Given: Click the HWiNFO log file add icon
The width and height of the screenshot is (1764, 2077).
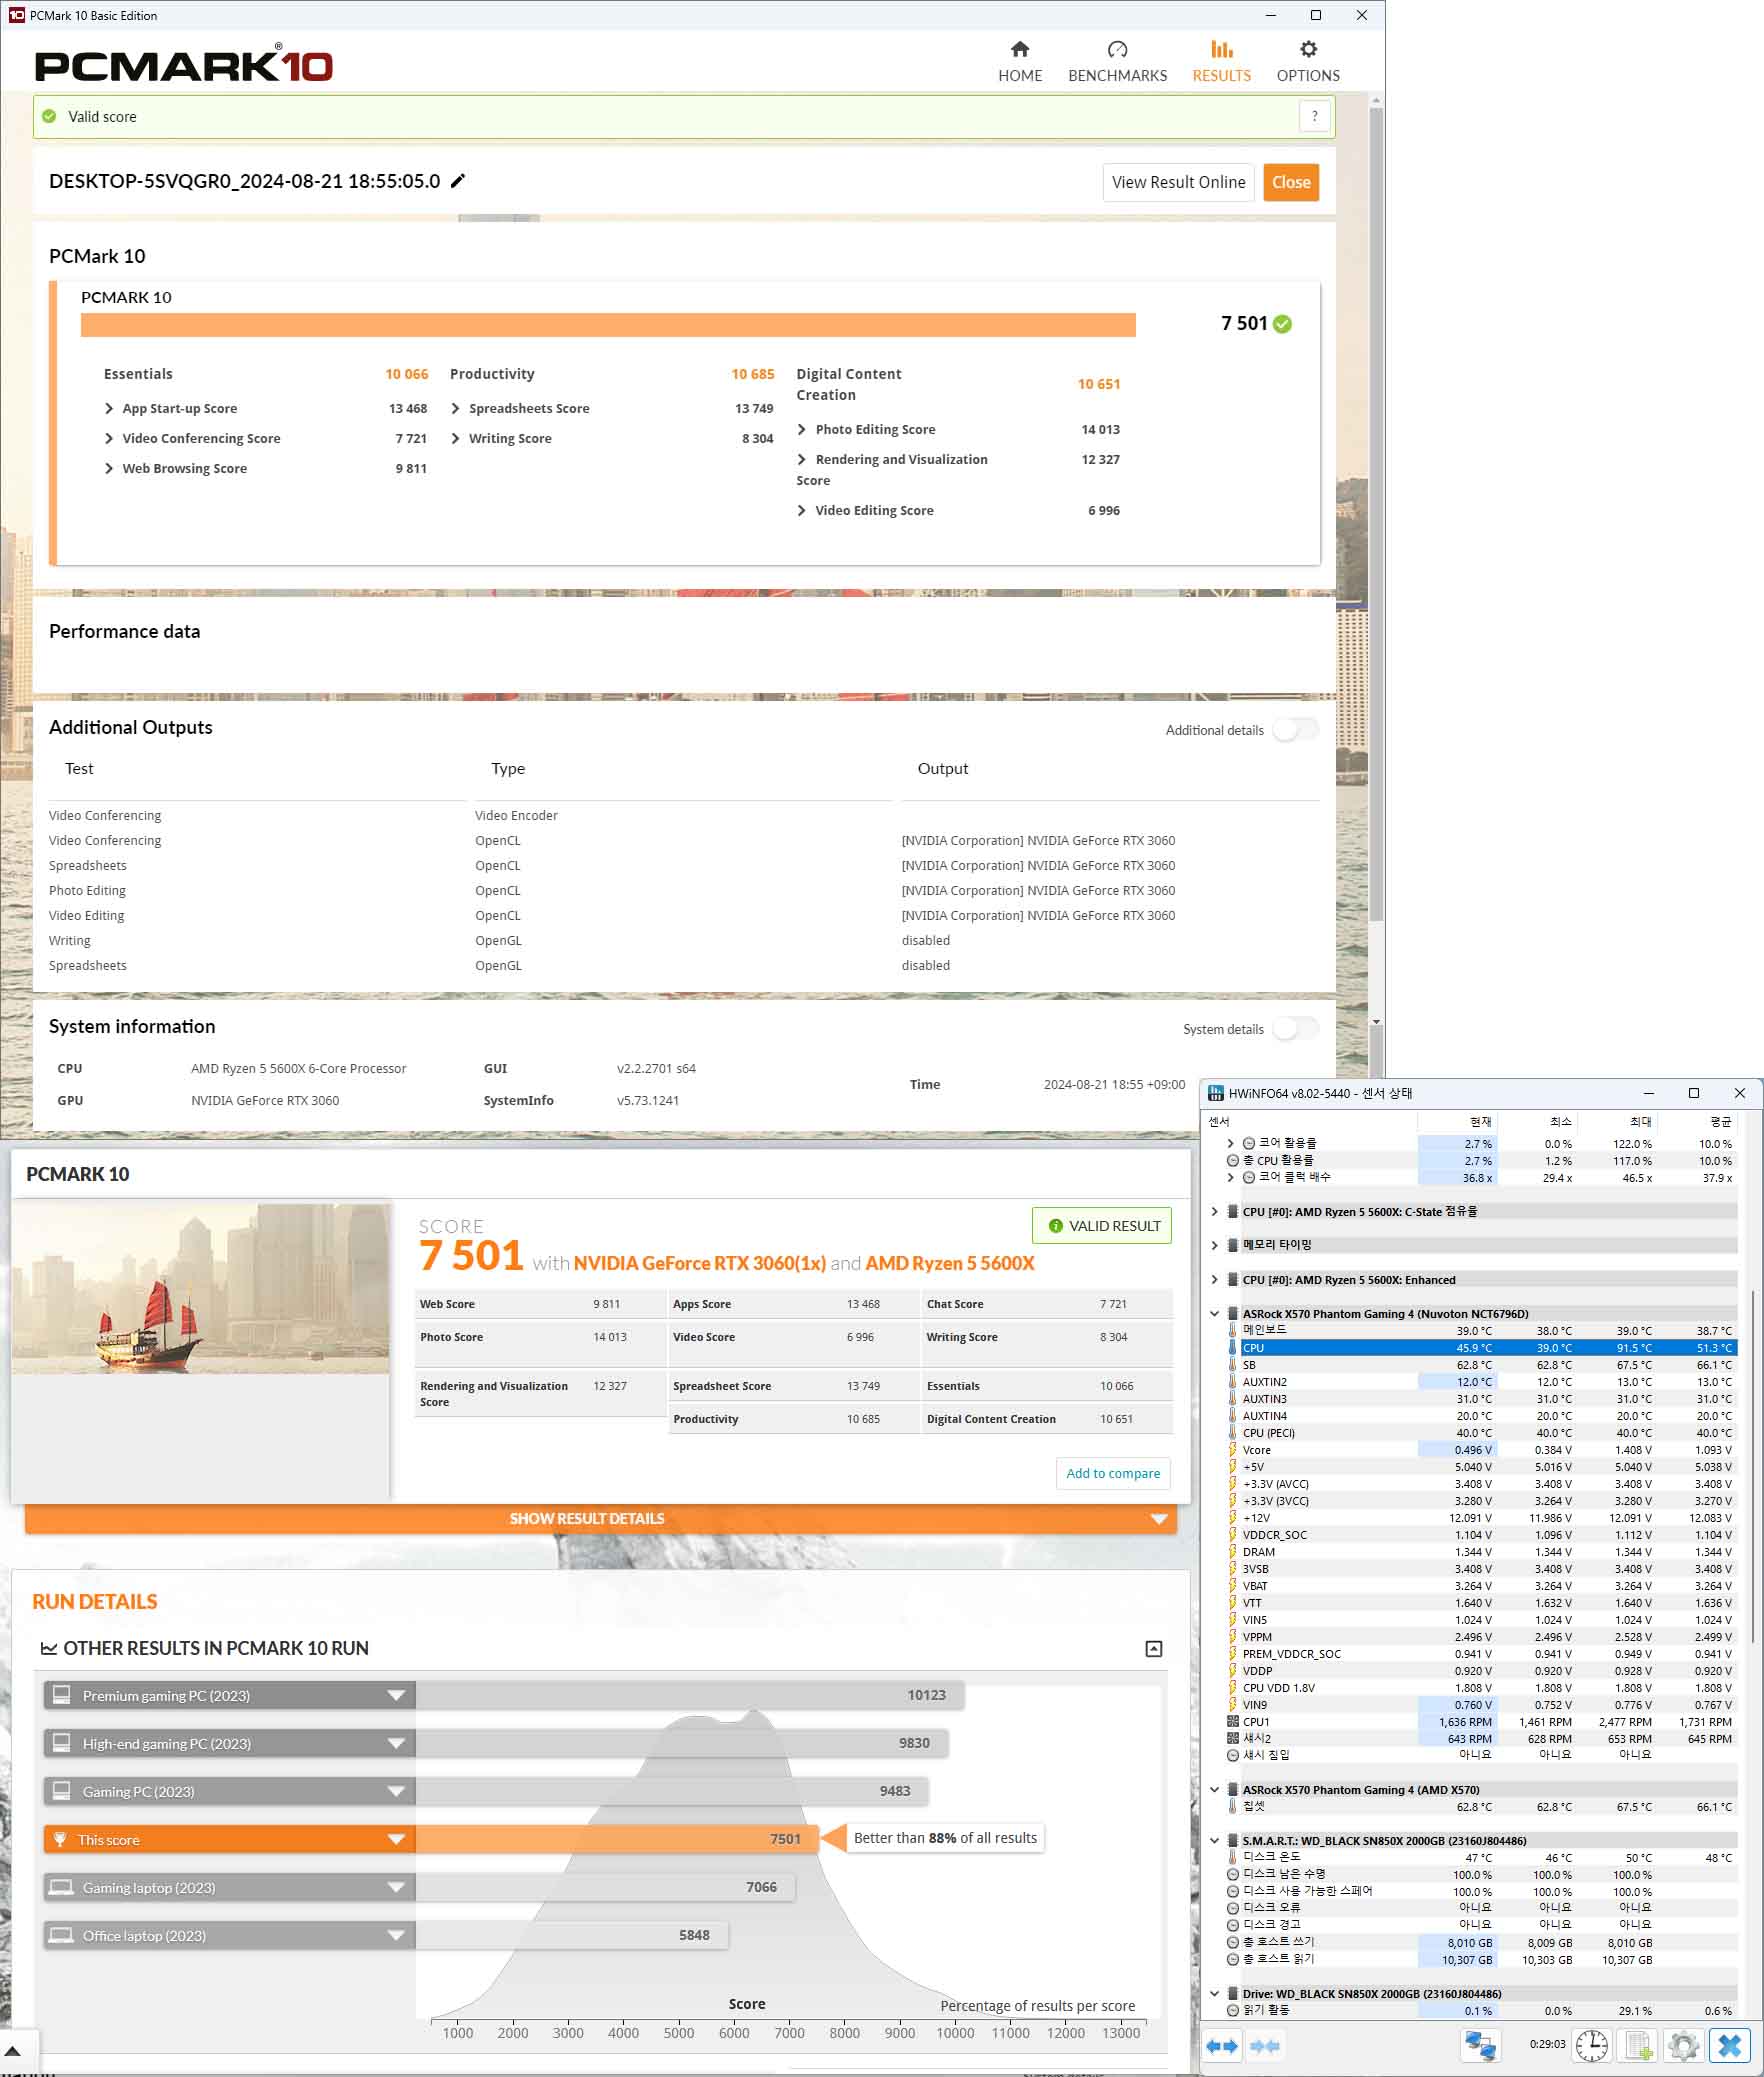Looking at the screenshot, I should point(1638,2046).
